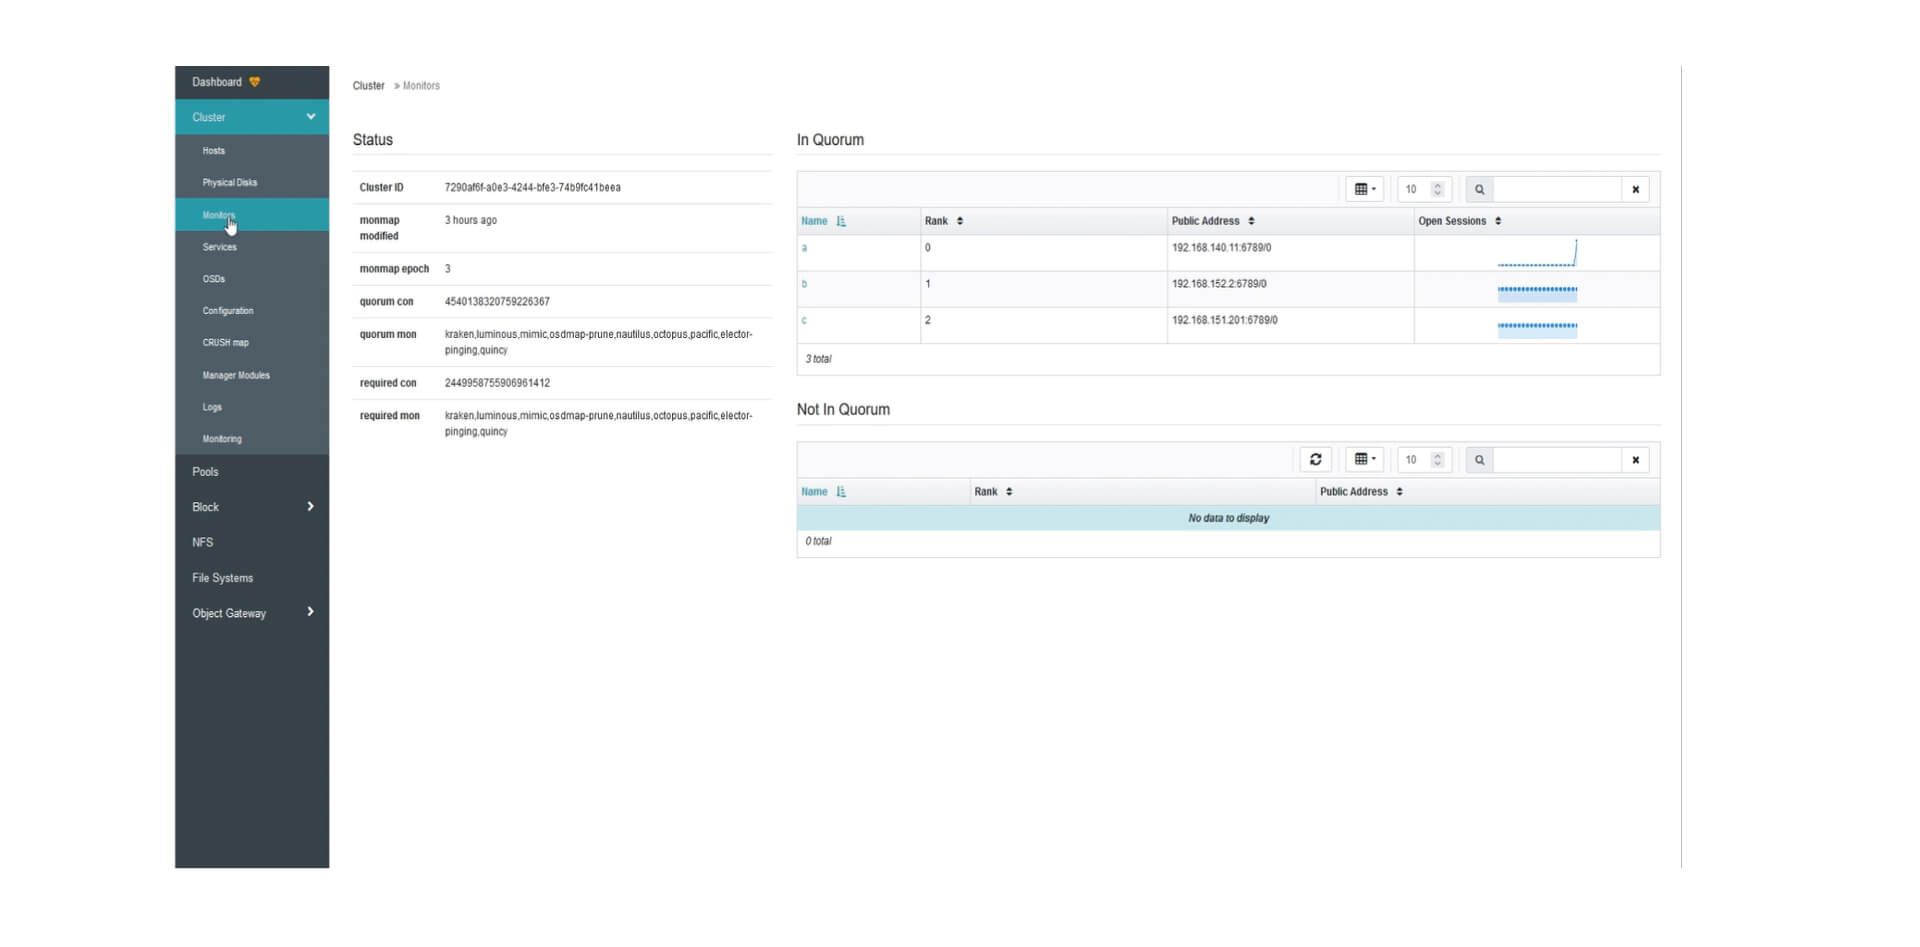The image size is (1920, 947).
Task: Click search field in In Quorum table
Action: coord(1557,189)
